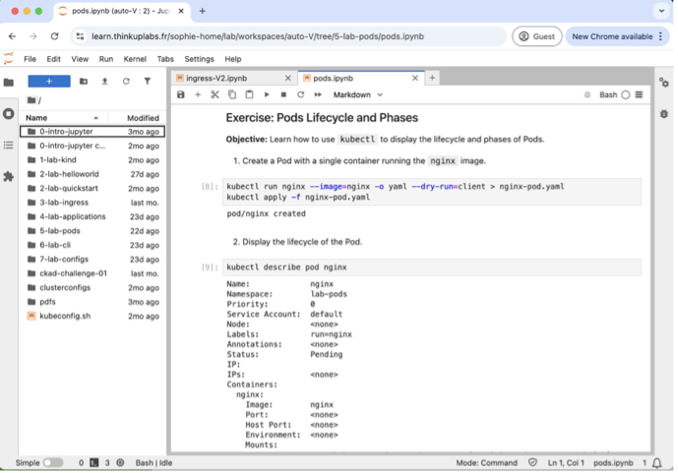Open the property inspector gears icon
The height and width of the screenshot is (473, 678).
(663, 82)
